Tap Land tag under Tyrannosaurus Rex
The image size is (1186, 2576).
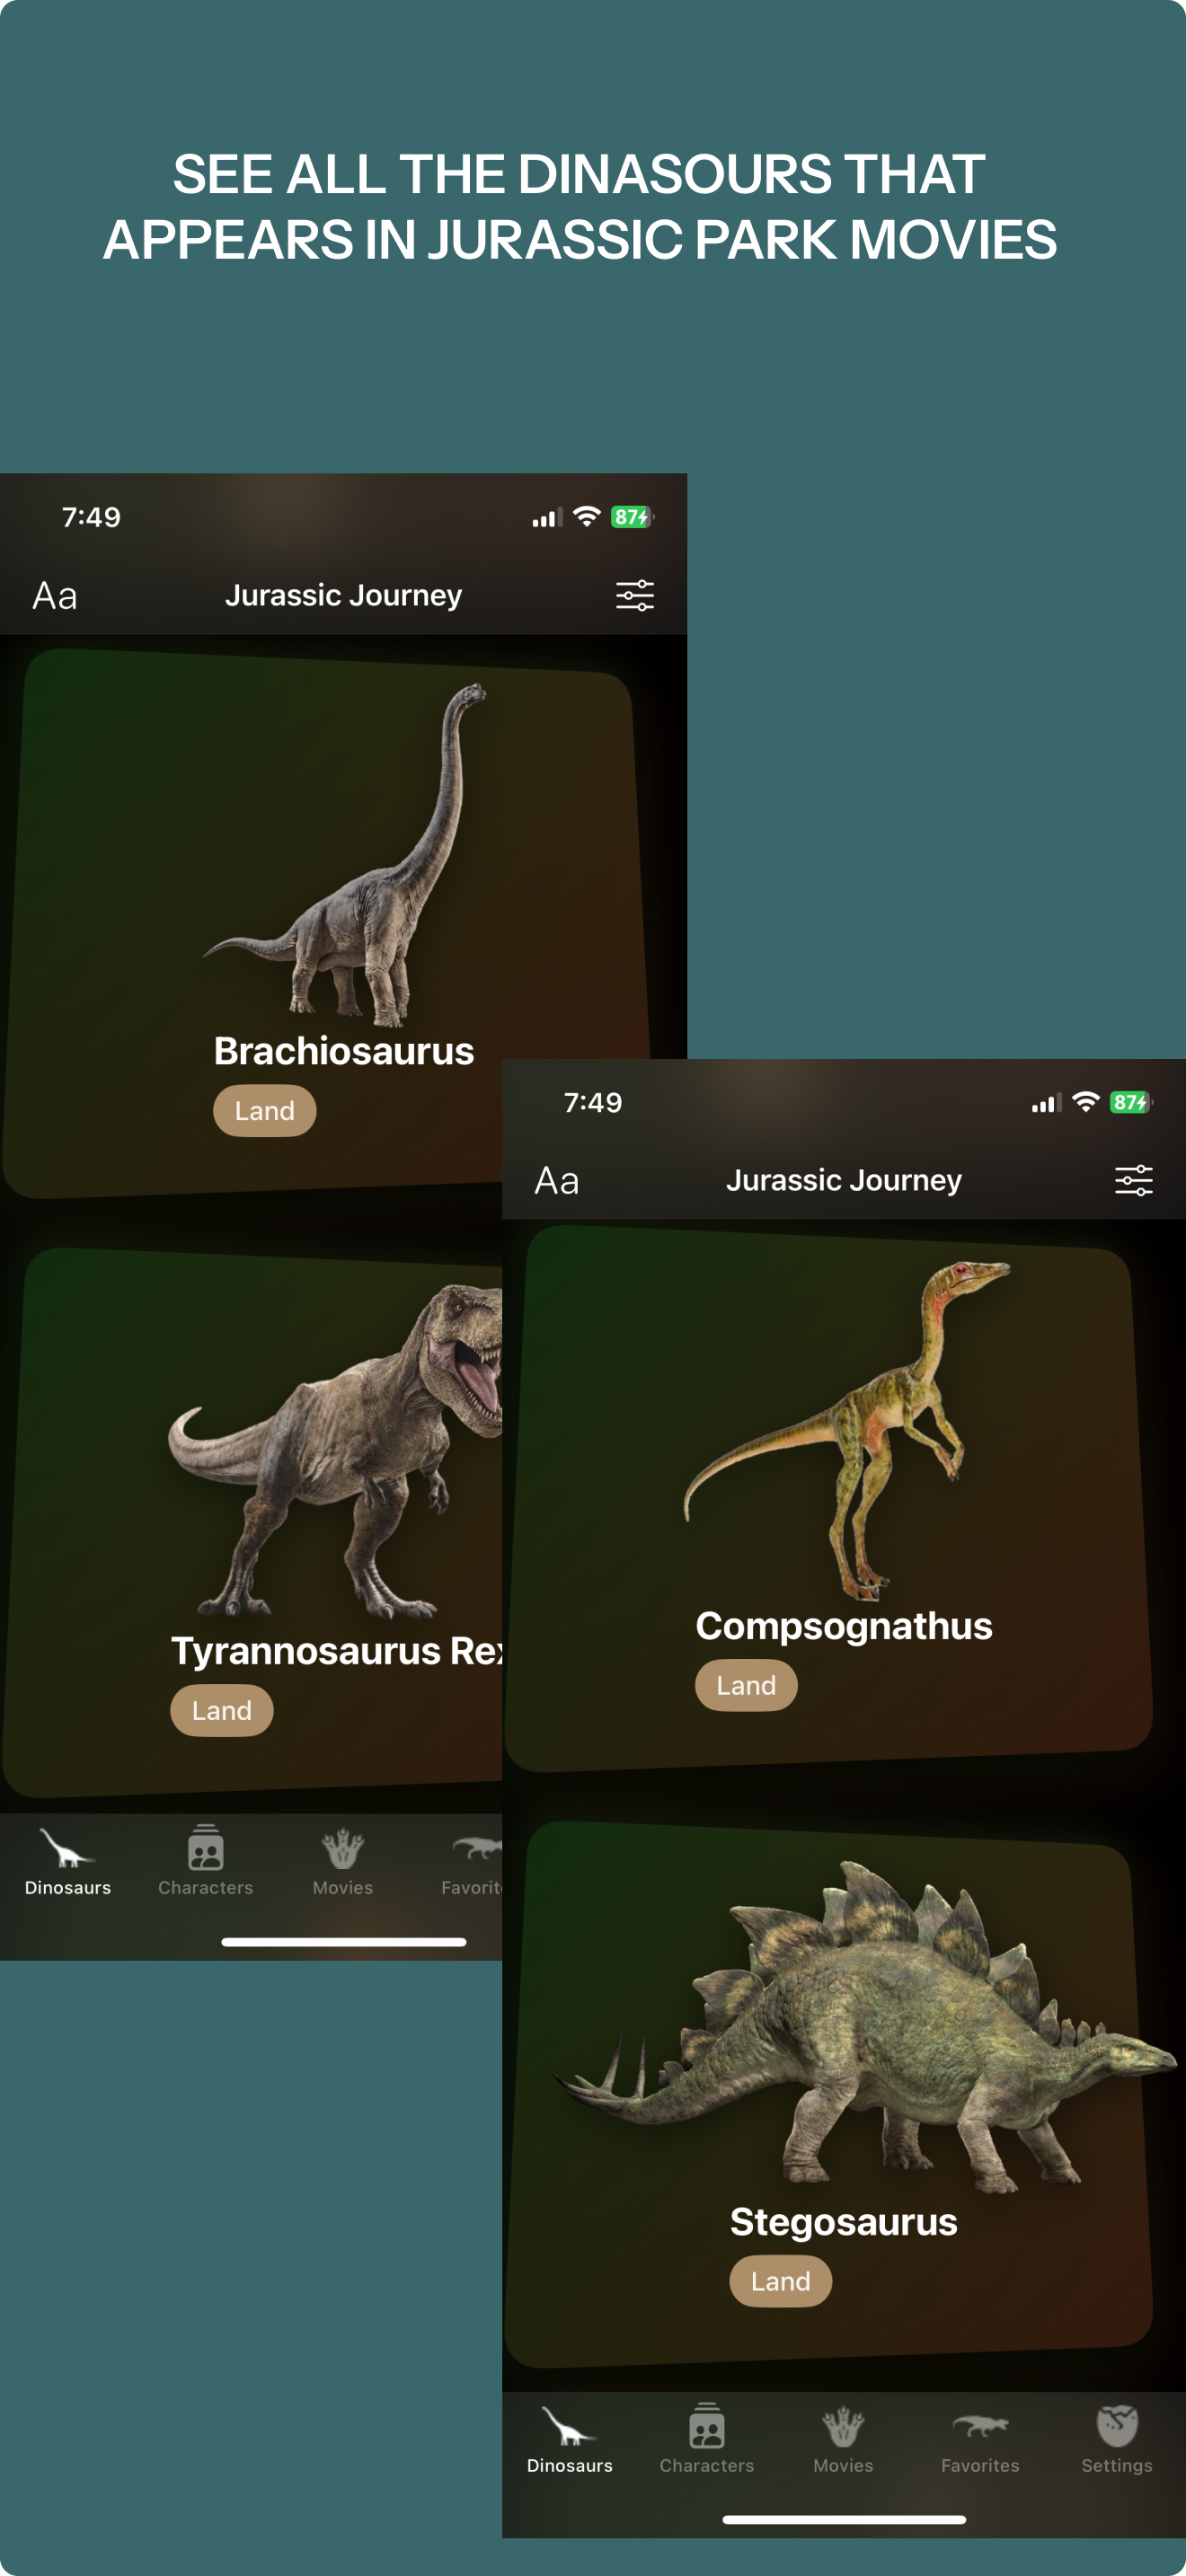(222, 1710)
